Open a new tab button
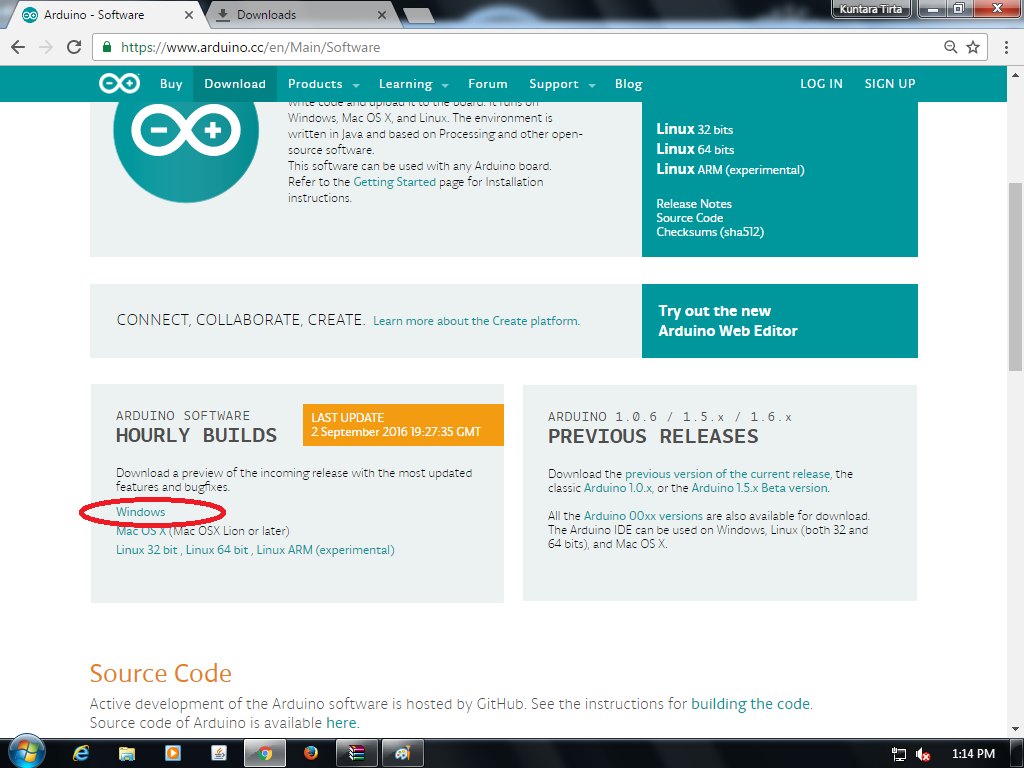Image resolution: width=1024 pixels, height=768 pixels. pyautogui.click(x=419, y=15)
